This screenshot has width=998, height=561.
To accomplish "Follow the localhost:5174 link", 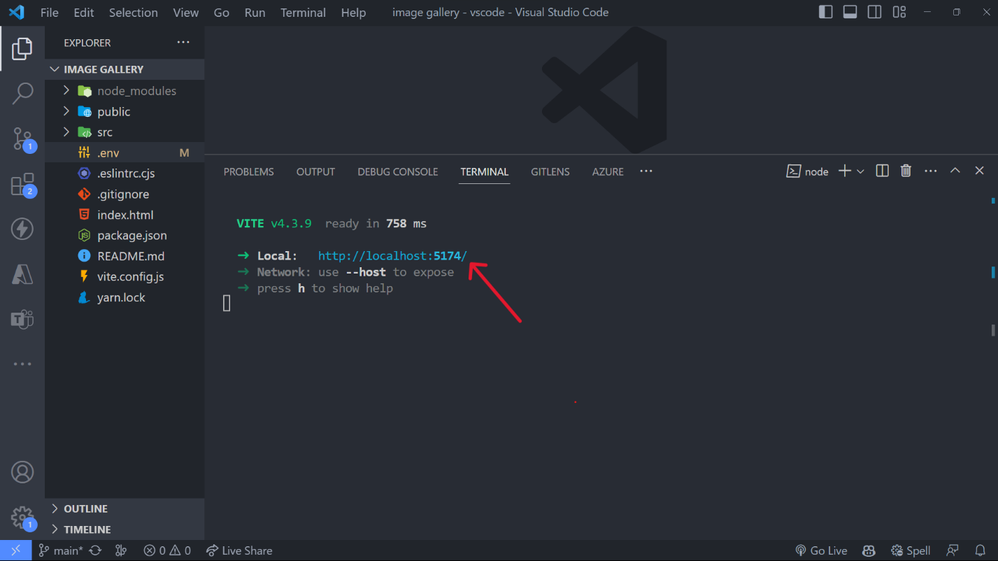I will pyautogui.click(x=393, y=256).
